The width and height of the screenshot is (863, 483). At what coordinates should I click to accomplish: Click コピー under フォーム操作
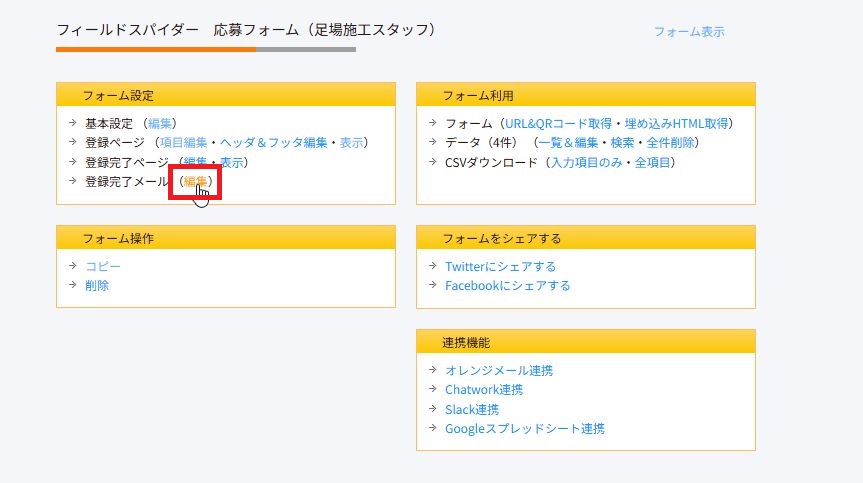[x=102, y=266]
